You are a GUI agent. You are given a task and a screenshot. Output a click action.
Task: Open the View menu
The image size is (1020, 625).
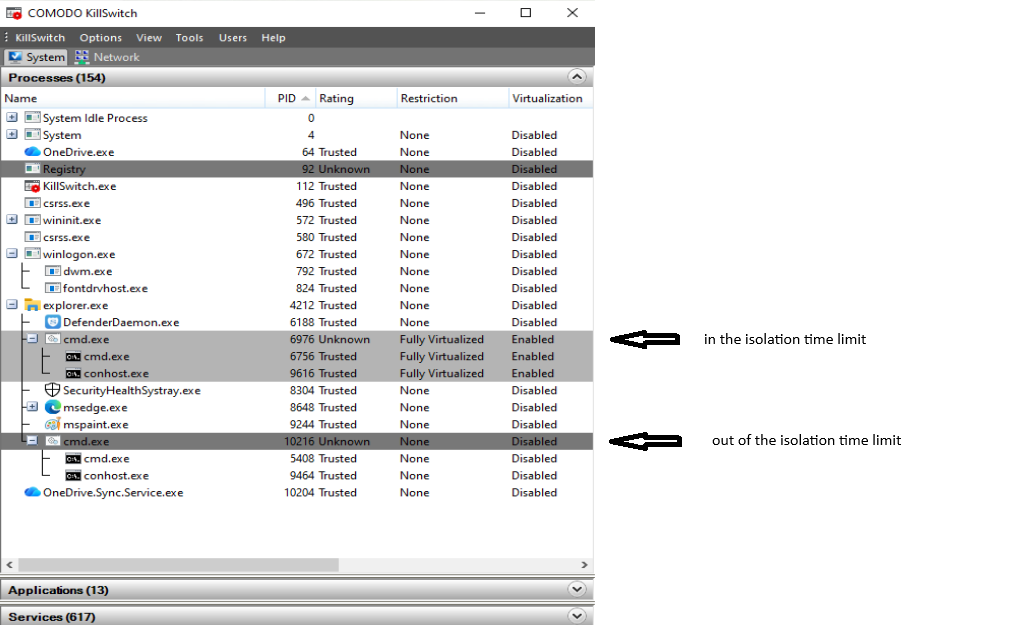tap(149, 38)
